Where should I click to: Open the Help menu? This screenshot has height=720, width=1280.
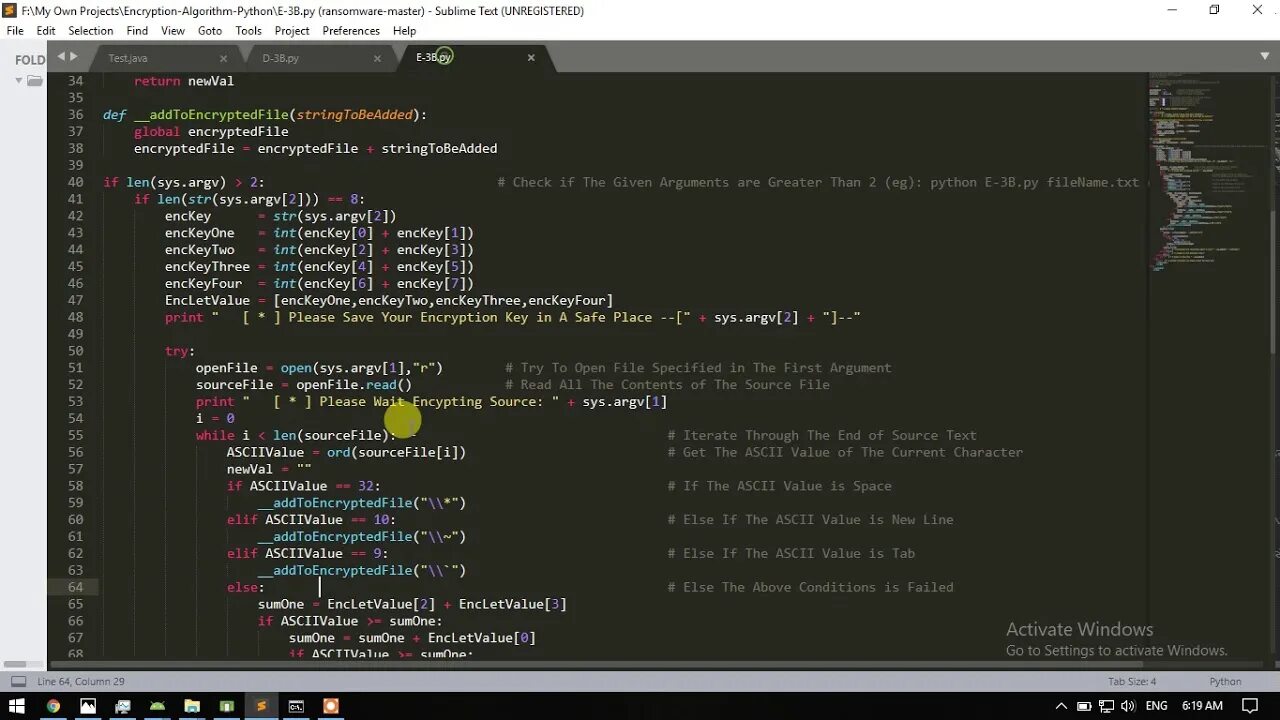click(x=404, y=31)
